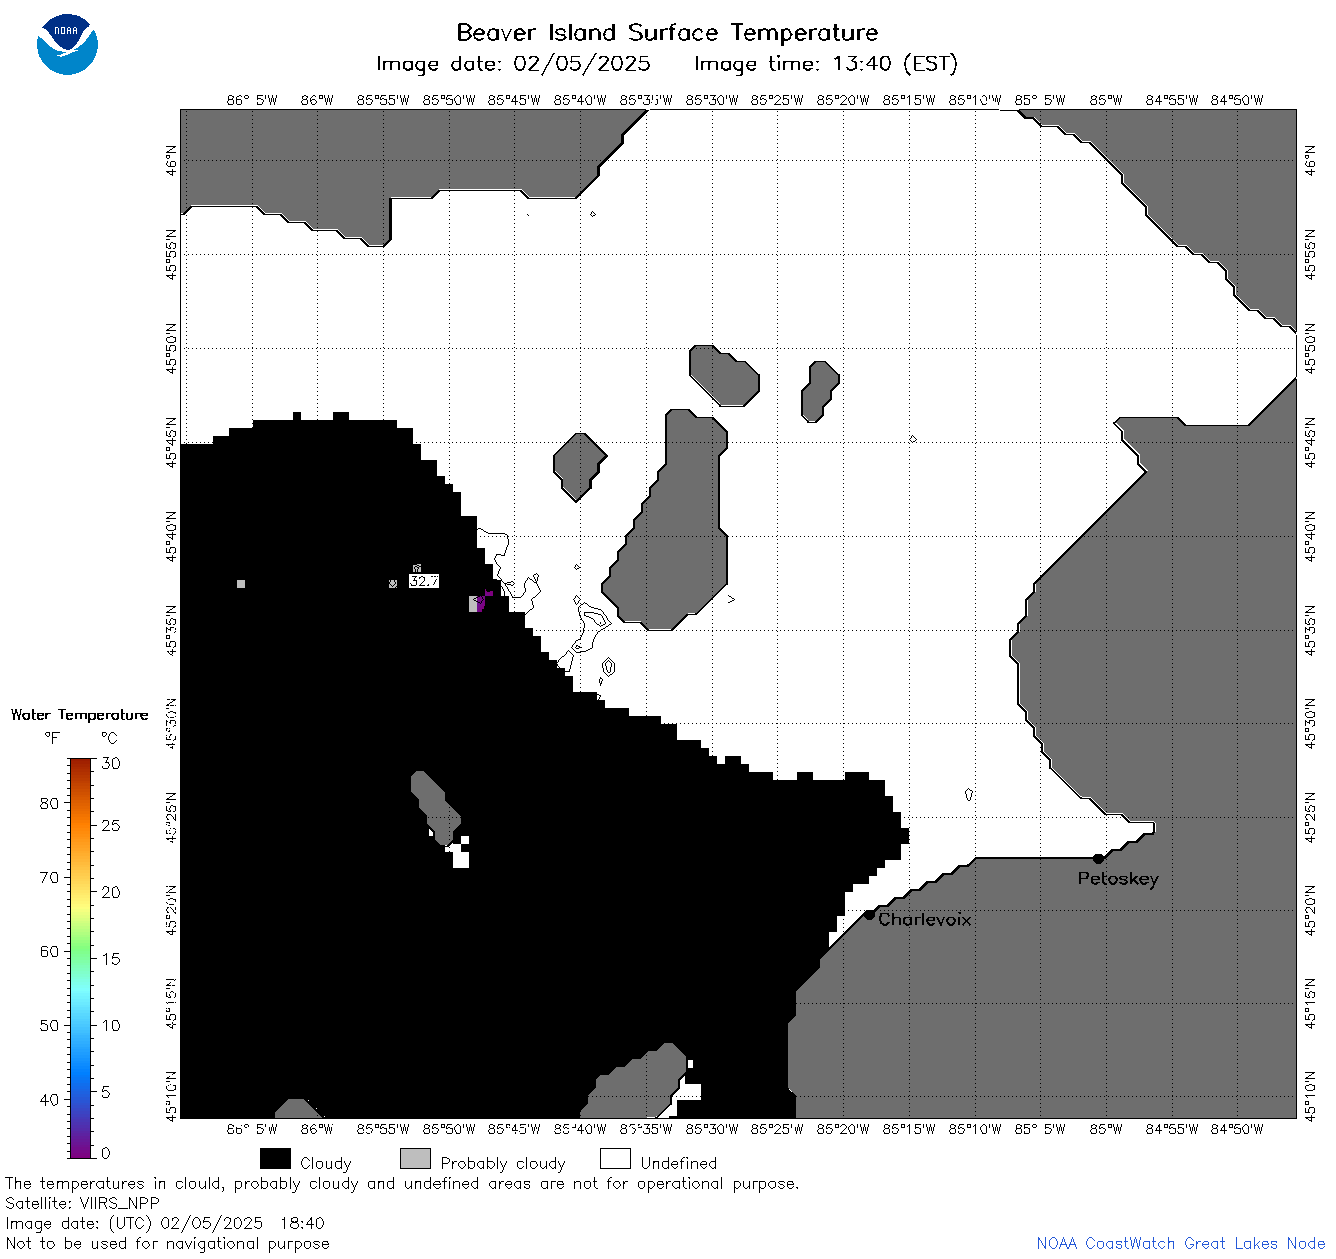Click the left axis 45°30'N latitude label
This screenshot has height=1259, width=1336.
pyautogui.click(x=171, y=723)
